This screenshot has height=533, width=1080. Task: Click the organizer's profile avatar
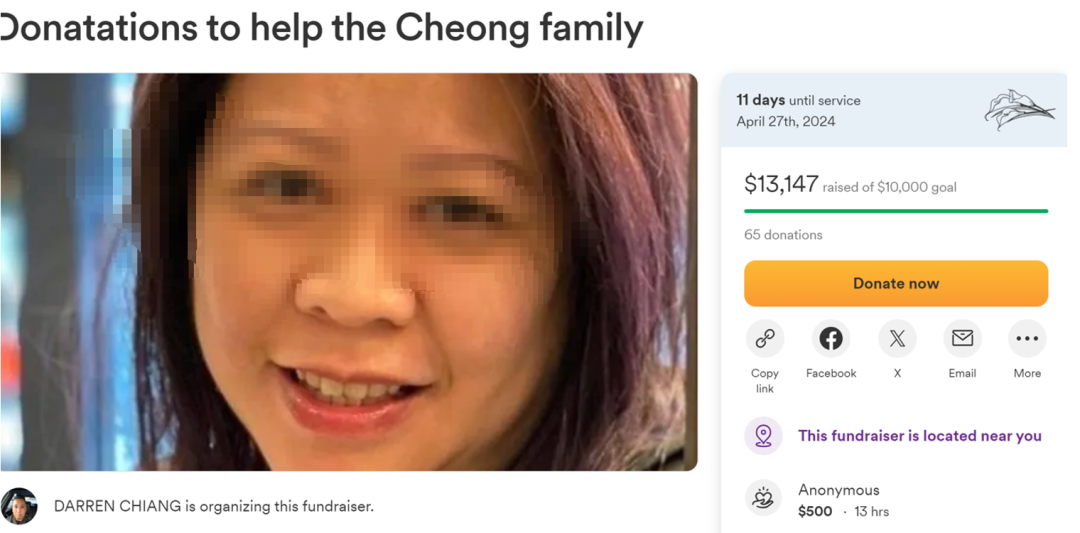(x=19, y=506)
